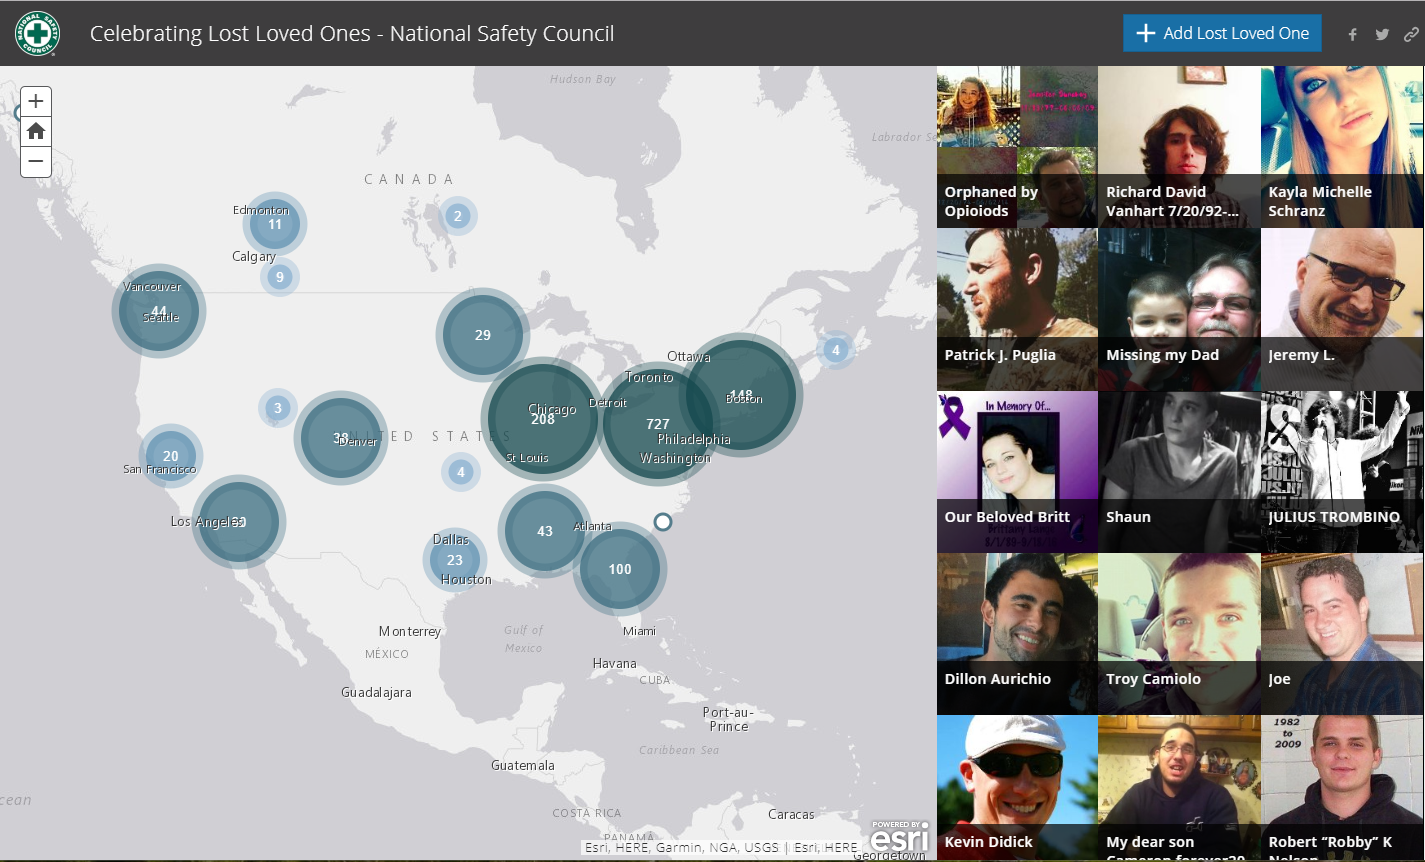The image size is (1425, 862).
Task: Select the Kevin Didick thumbnail
Action: click(1017, 787)
